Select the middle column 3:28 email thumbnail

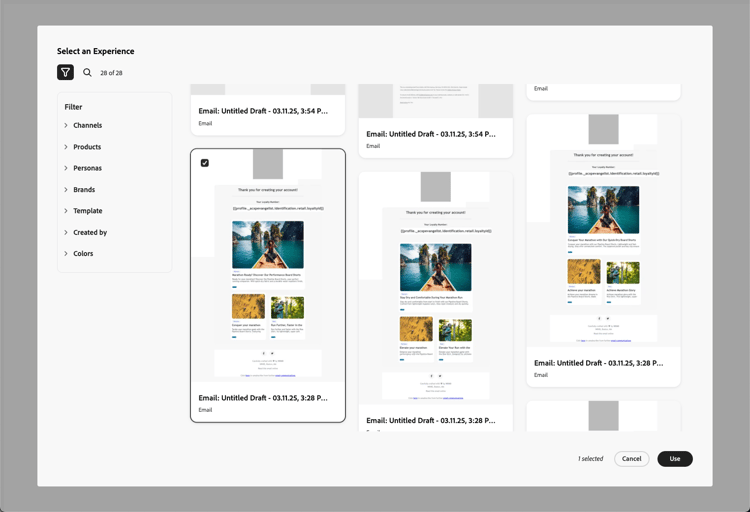[x=435, y=288]
